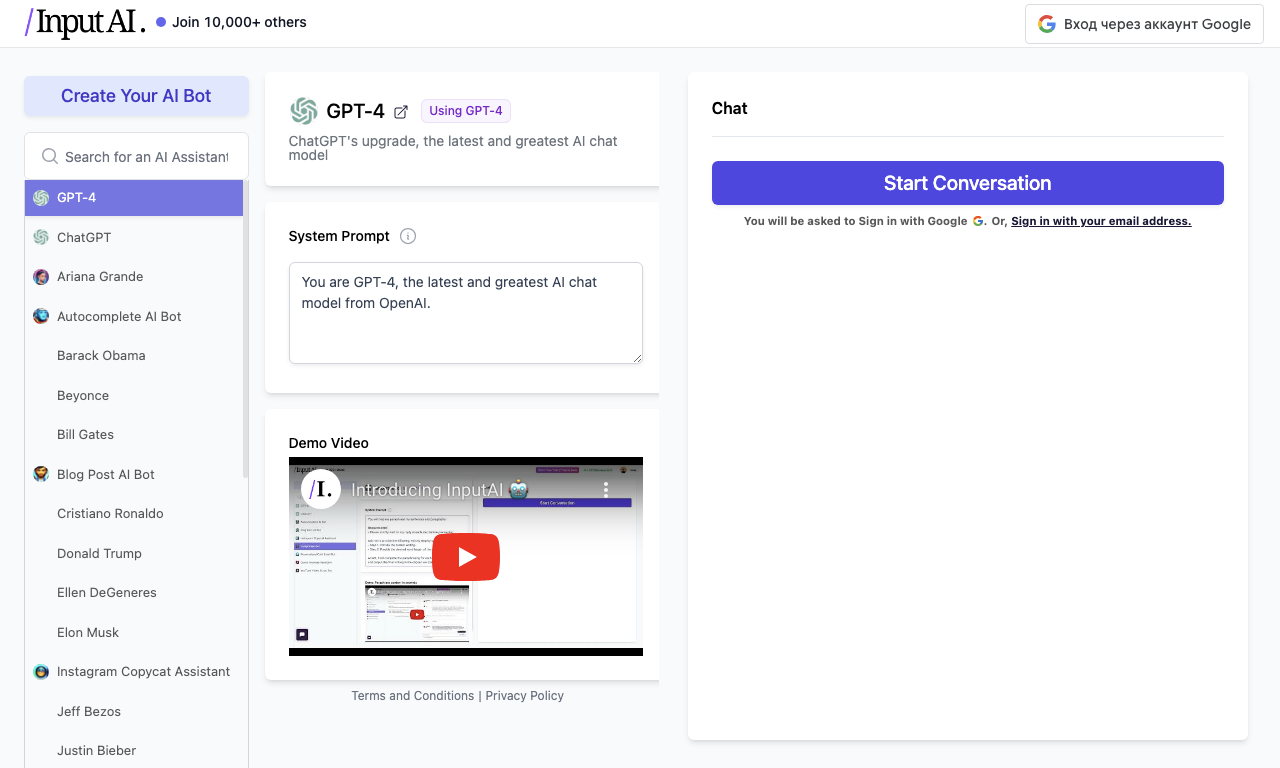Click the ChatGPT's upgrade description text
The width and height of the screenshot is (1280, 768).
point(453,148)
